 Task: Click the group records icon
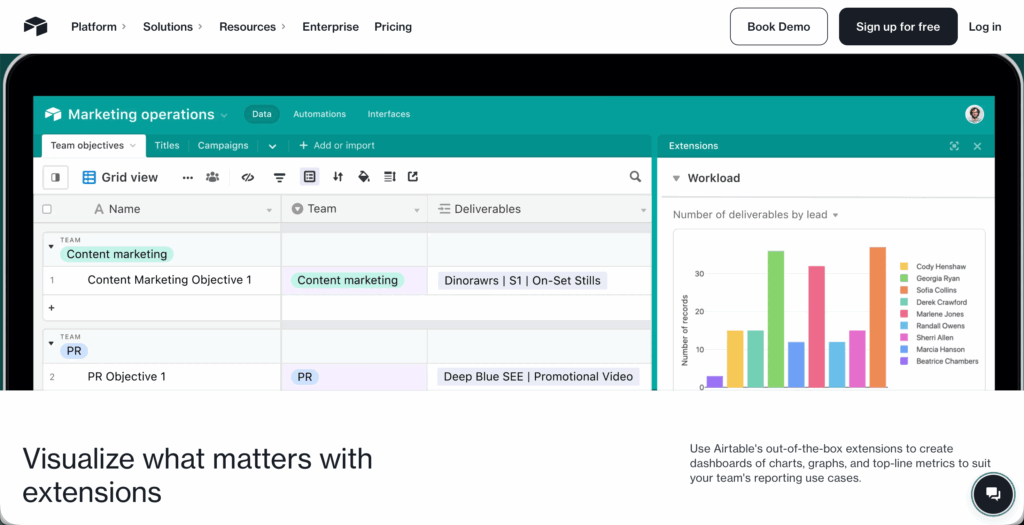(x=310, y=177)
